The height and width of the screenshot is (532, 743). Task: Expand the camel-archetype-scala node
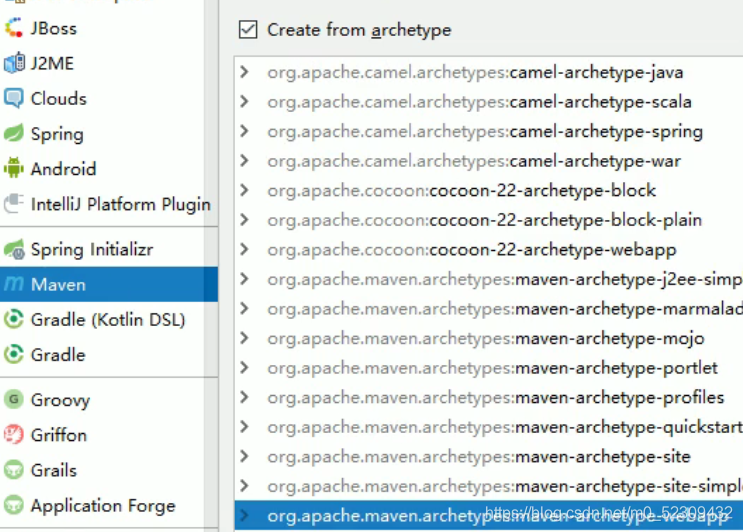tap(245, 101)
